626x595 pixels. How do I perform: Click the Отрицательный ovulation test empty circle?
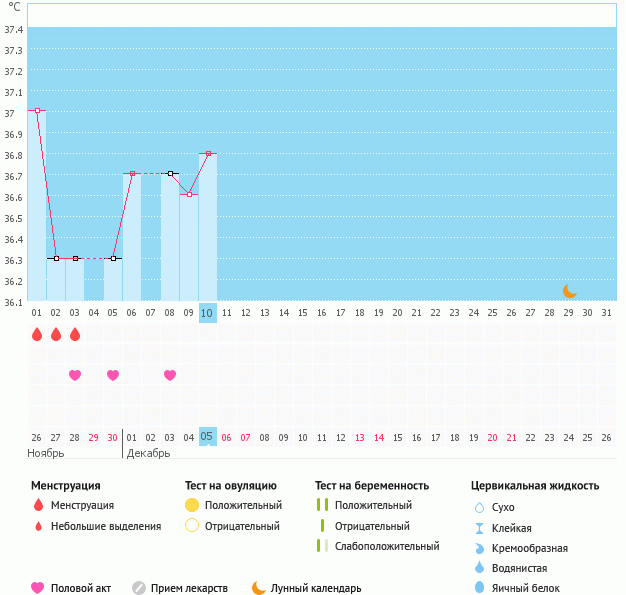(192, 526)
